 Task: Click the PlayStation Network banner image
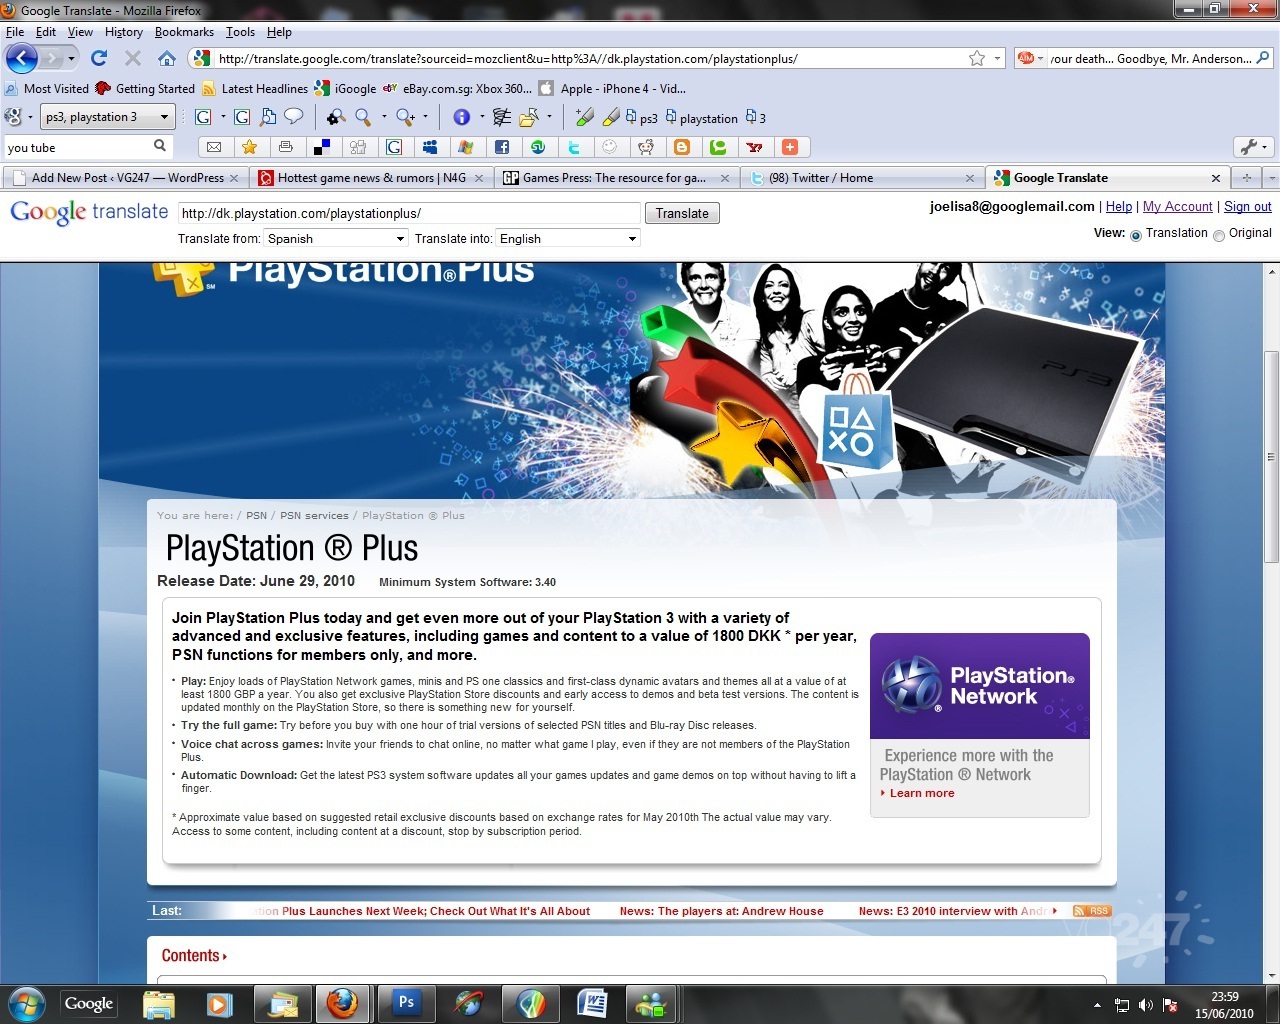pyautogui.click(x=979, y=686)
